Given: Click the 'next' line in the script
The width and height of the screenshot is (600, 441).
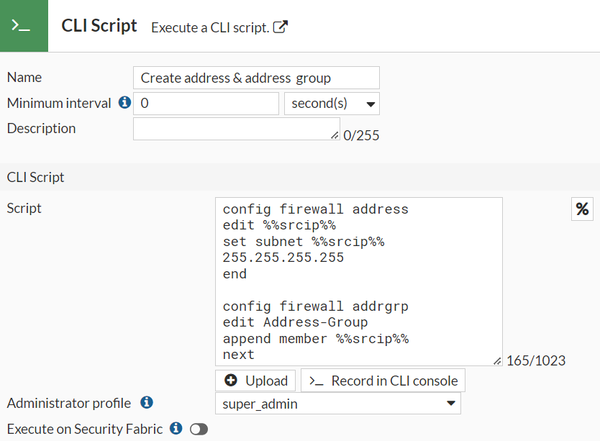Looking at the screenshot, I should coord(240,354).
